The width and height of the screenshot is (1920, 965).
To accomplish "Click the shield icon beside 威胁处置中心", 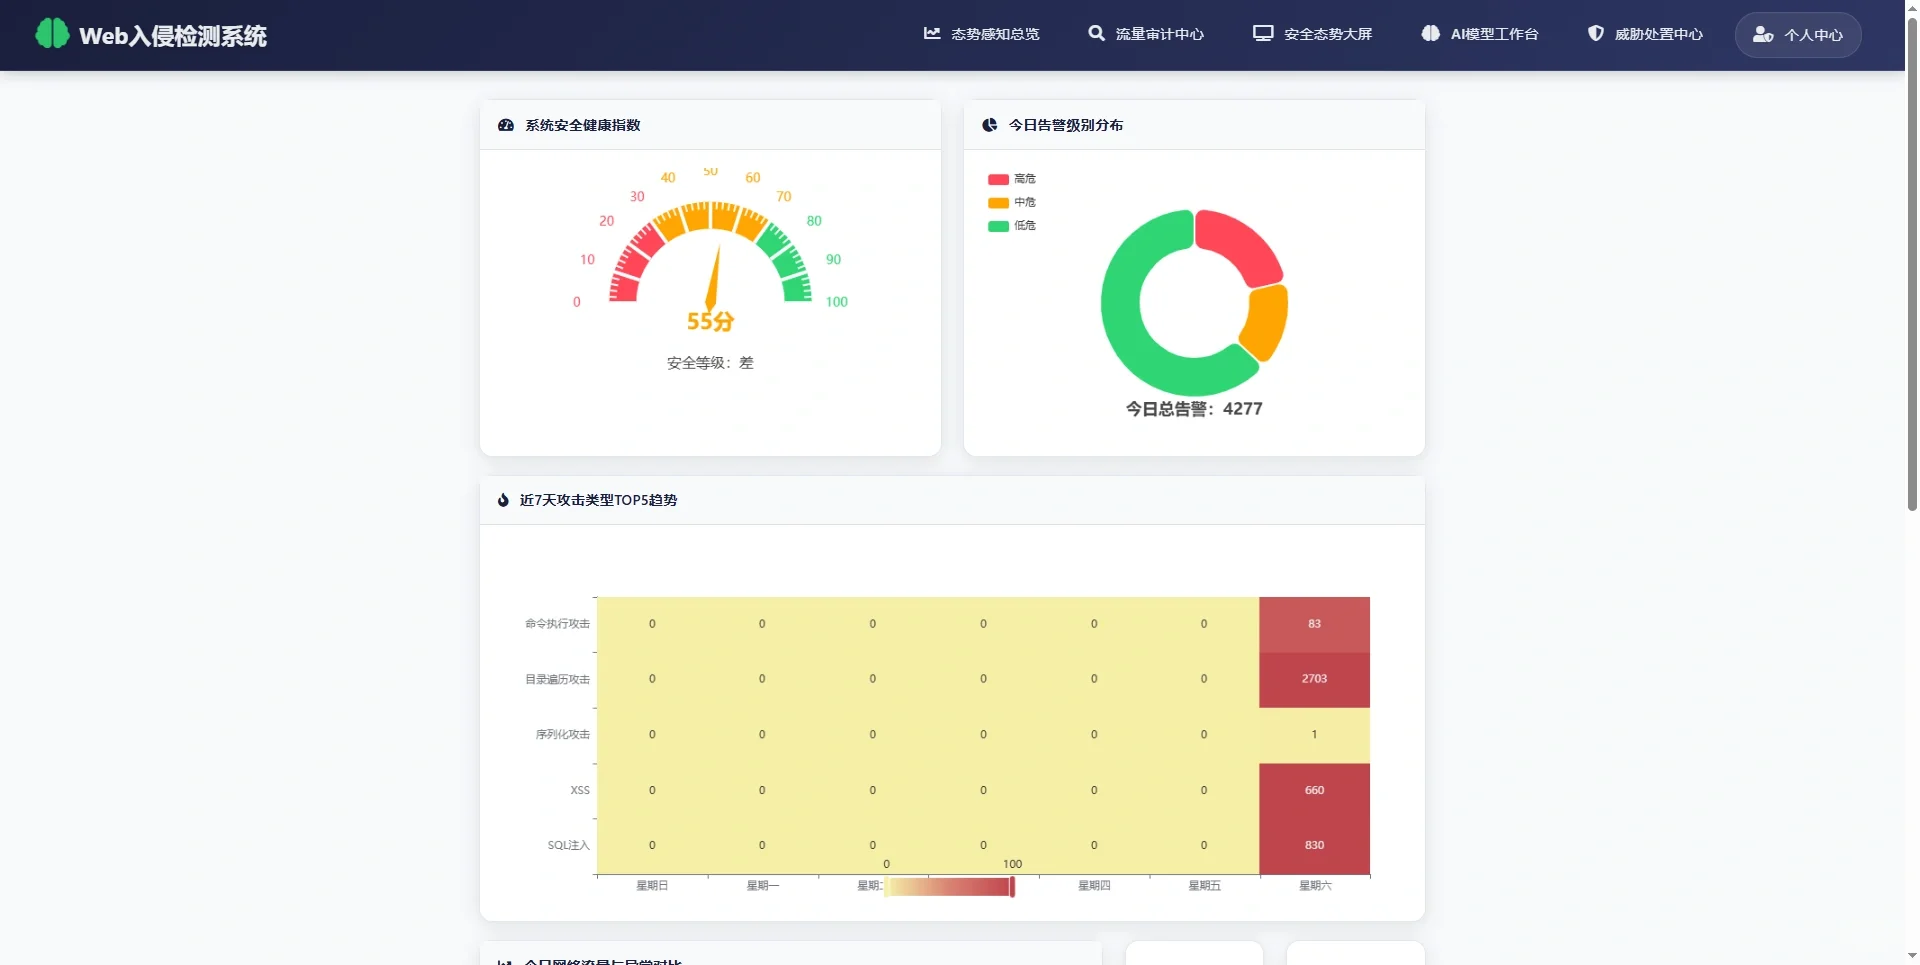I will click(1596, 33).
